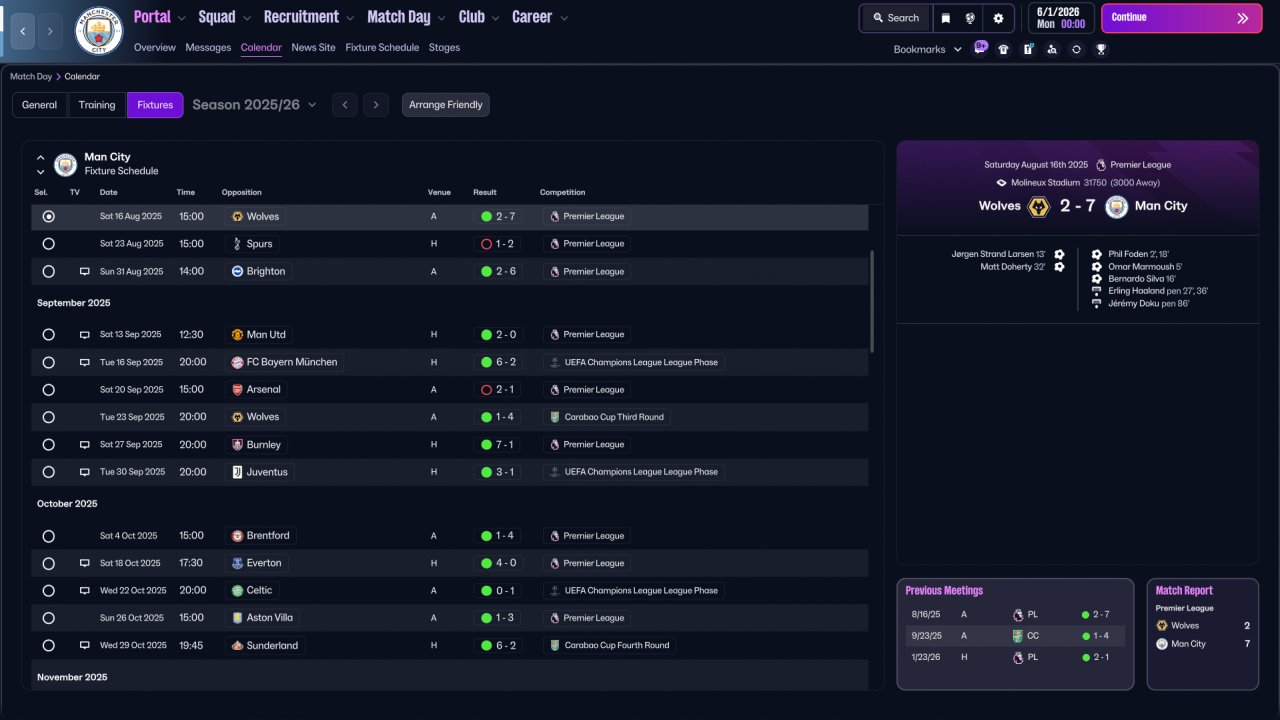The image size is (1280, 720).
Task: Click the trophy icon in bookmarks bar
Action: [1101, 49]
